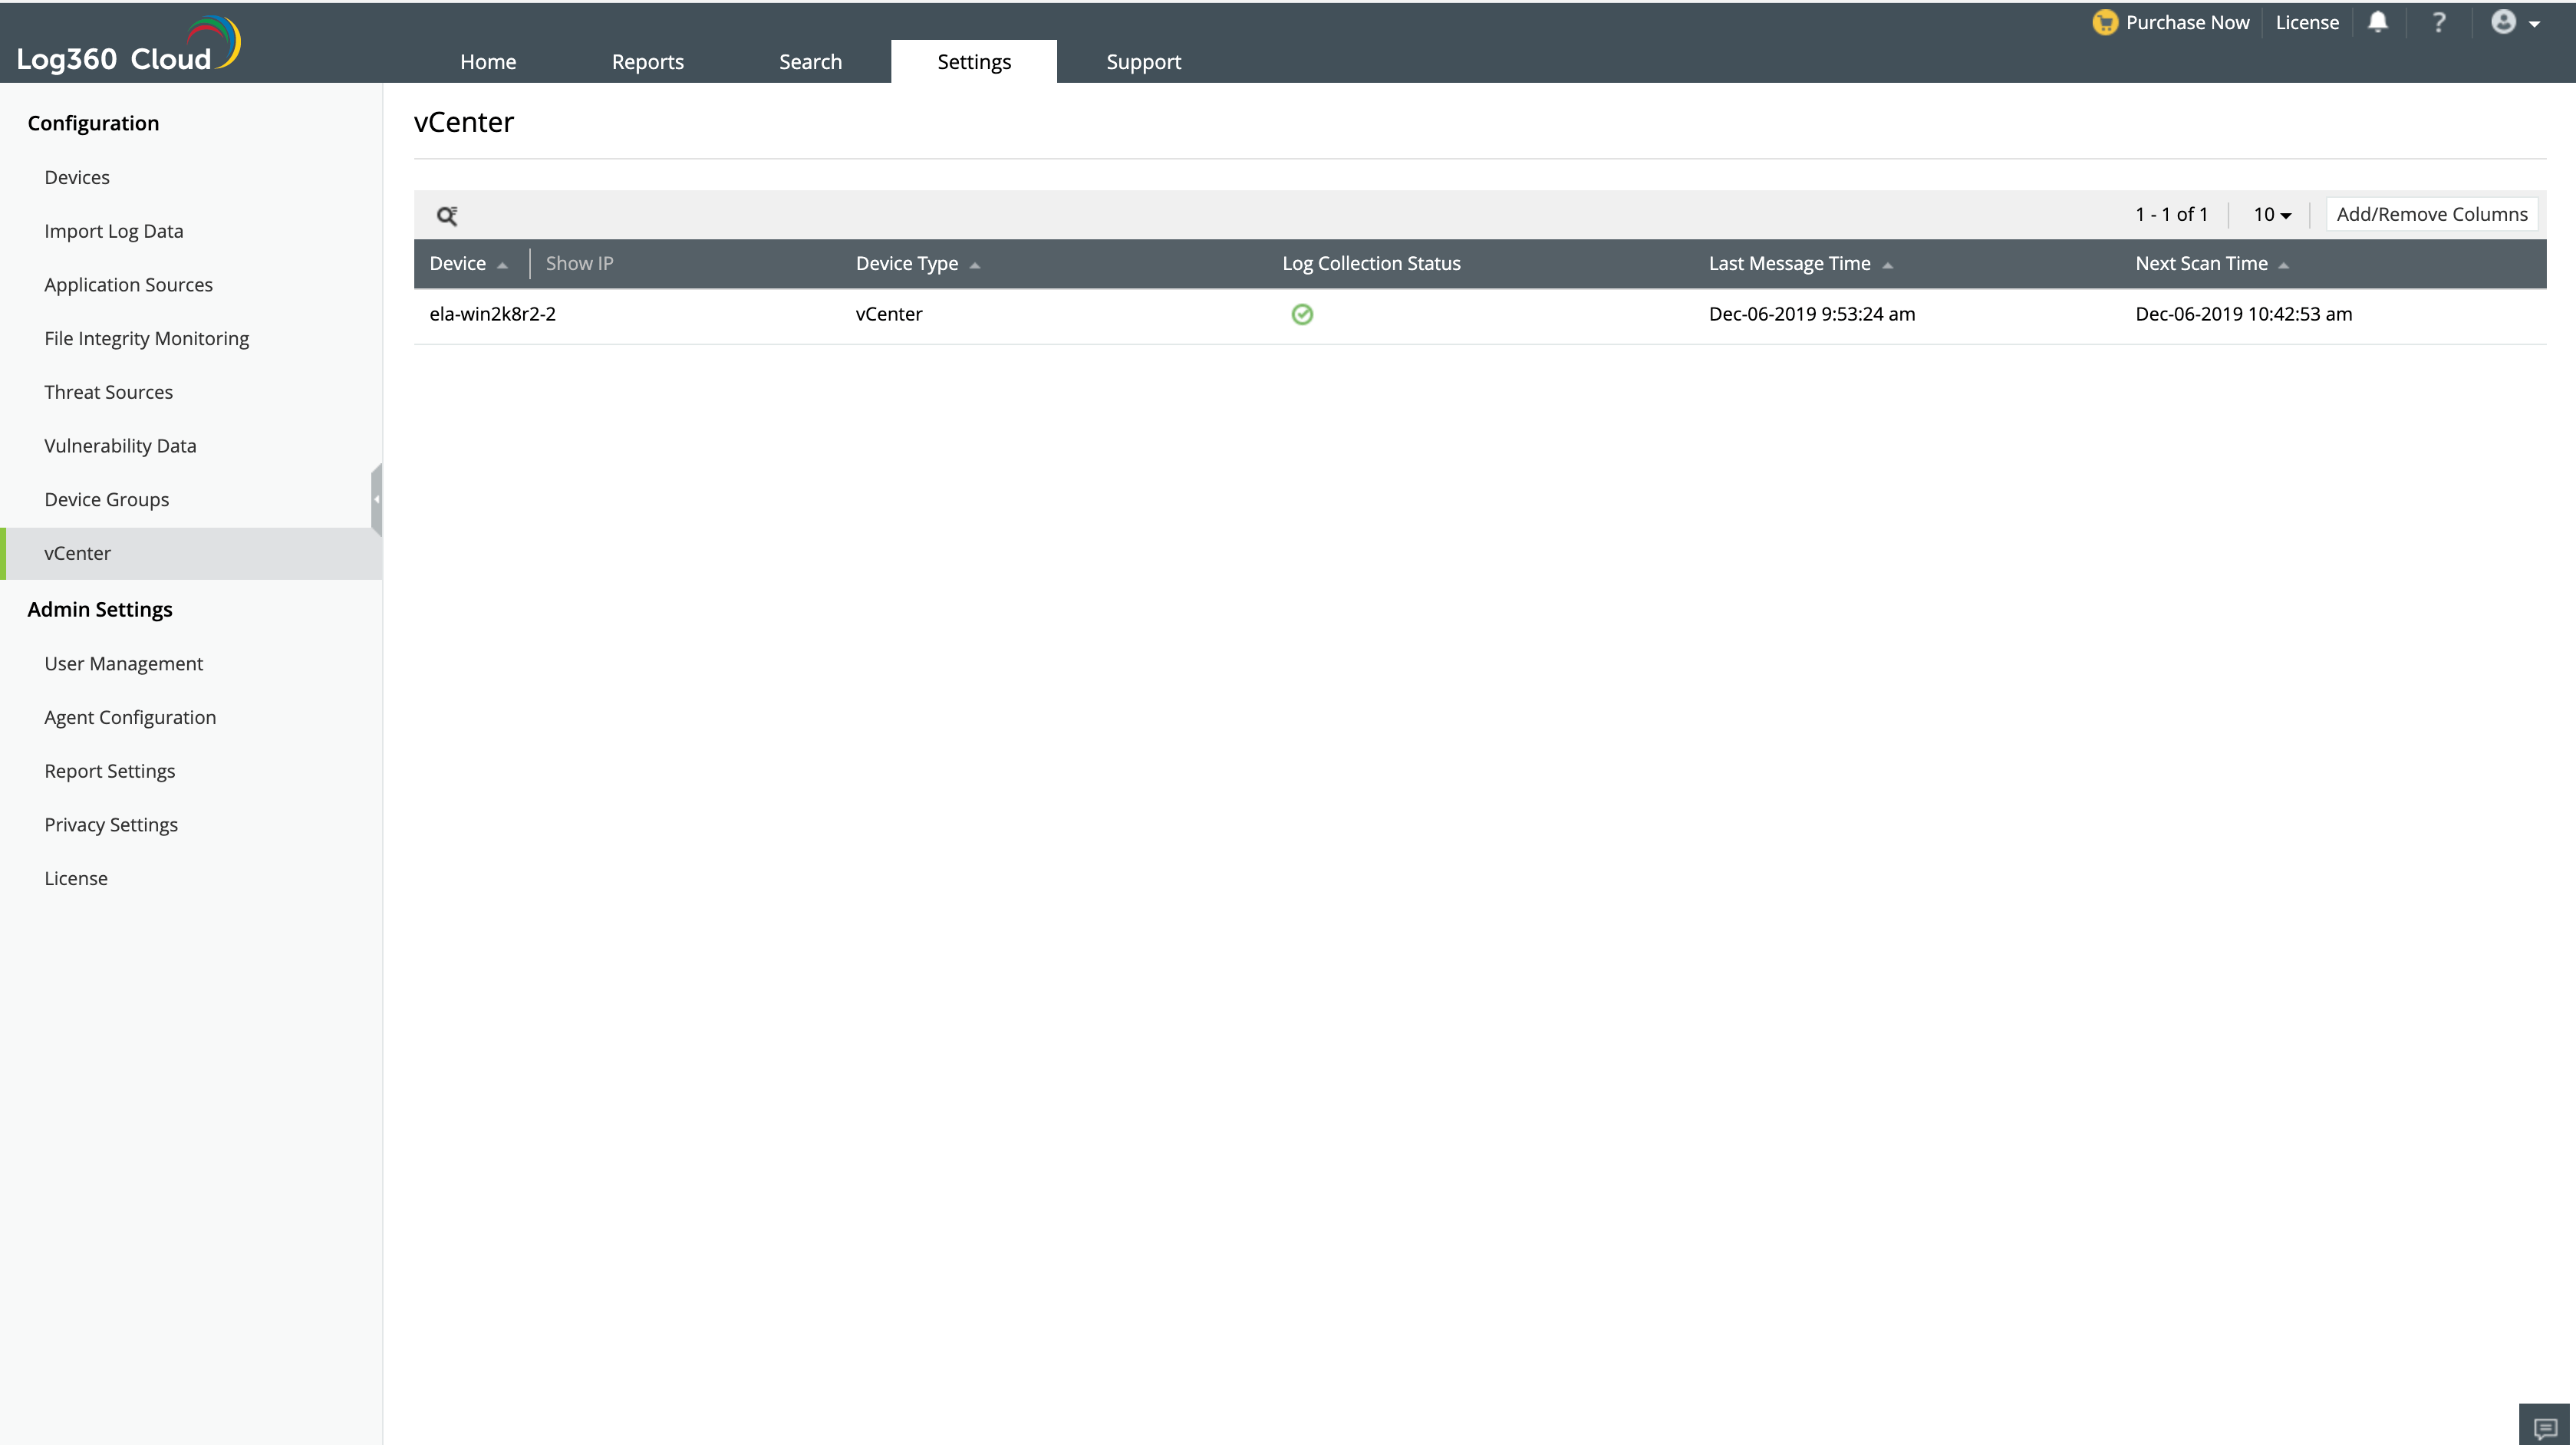Click the Log360 Cloud logo
The height and width of the screenshot is (1445, 2576).
[128, 47]
